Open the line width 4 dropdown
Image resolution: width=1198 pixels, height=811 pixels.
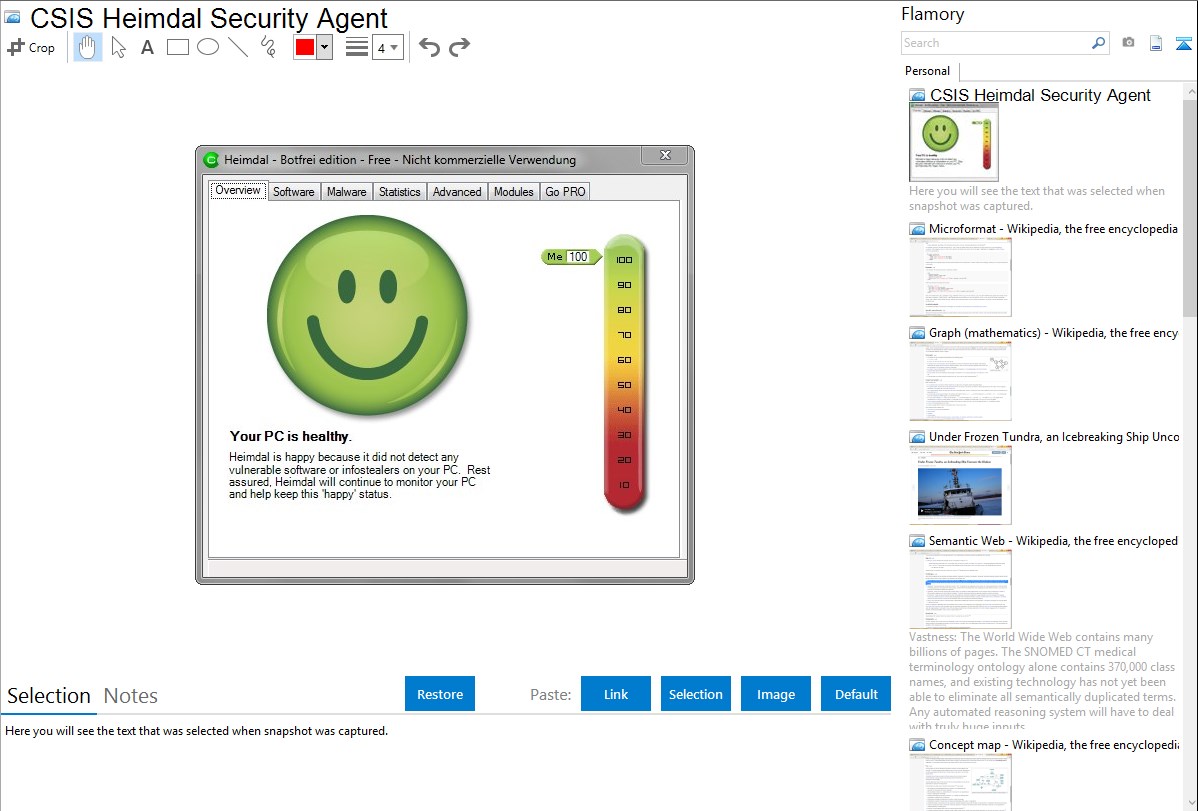tap(388, 47)
